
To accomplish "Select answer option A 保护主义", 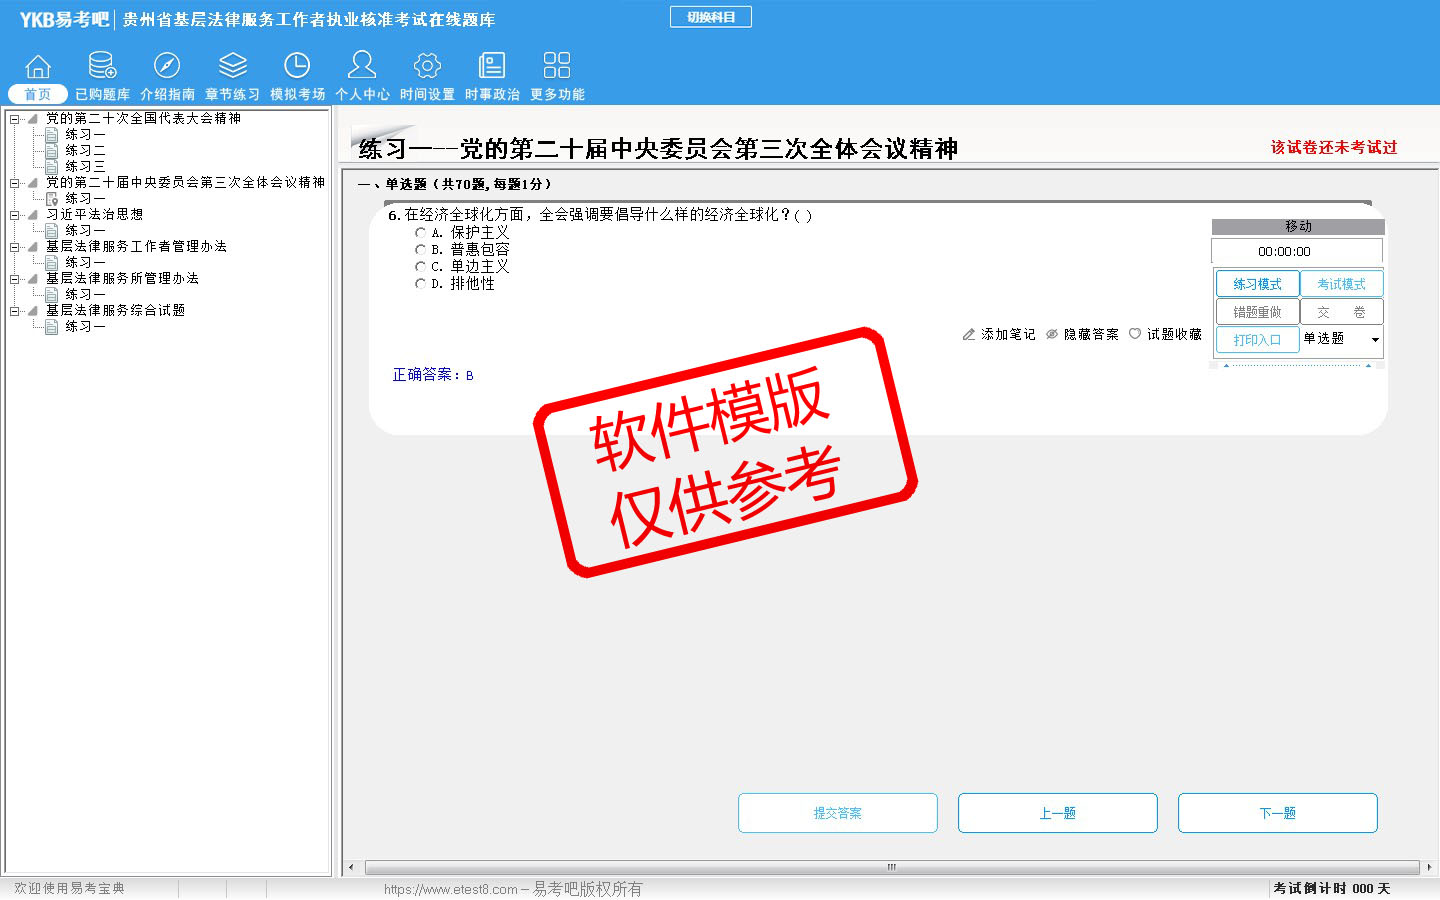I will [420, 233].
